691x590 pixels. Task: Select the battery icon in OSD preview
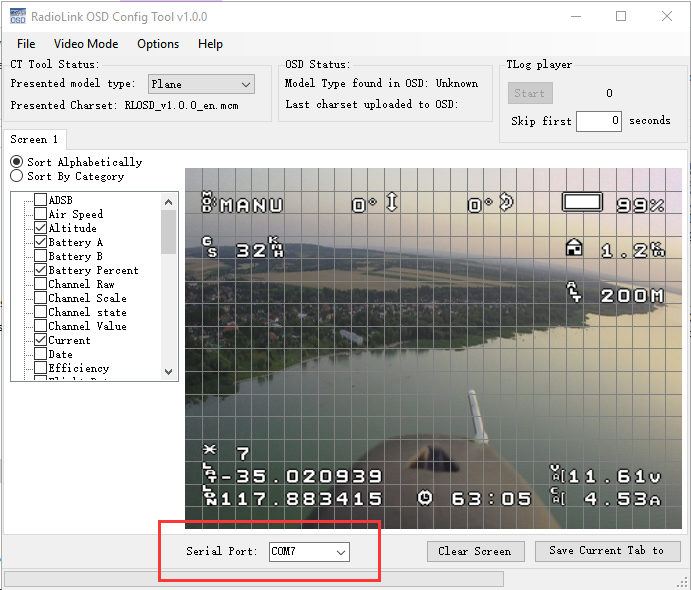pos(583,203)
